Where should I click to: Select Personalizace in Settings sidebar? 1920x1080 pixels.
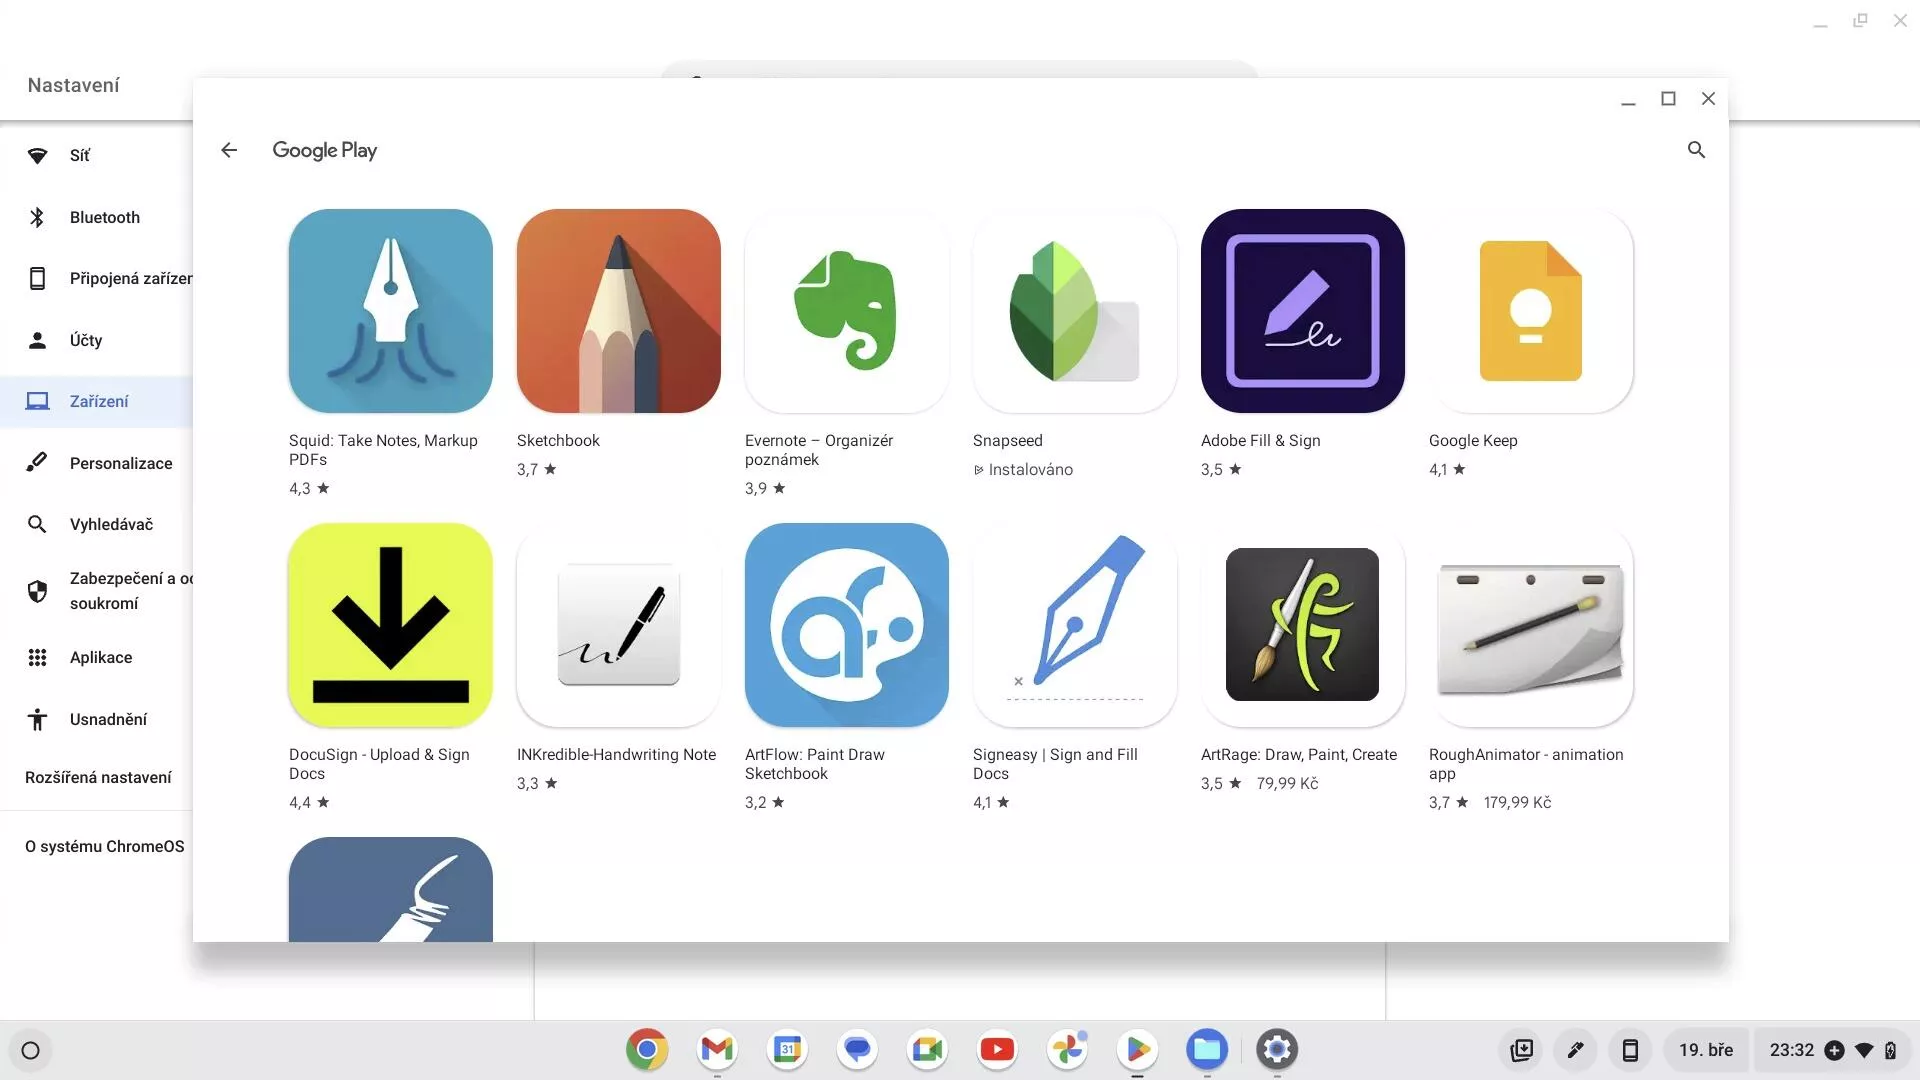tap(97, 463)
